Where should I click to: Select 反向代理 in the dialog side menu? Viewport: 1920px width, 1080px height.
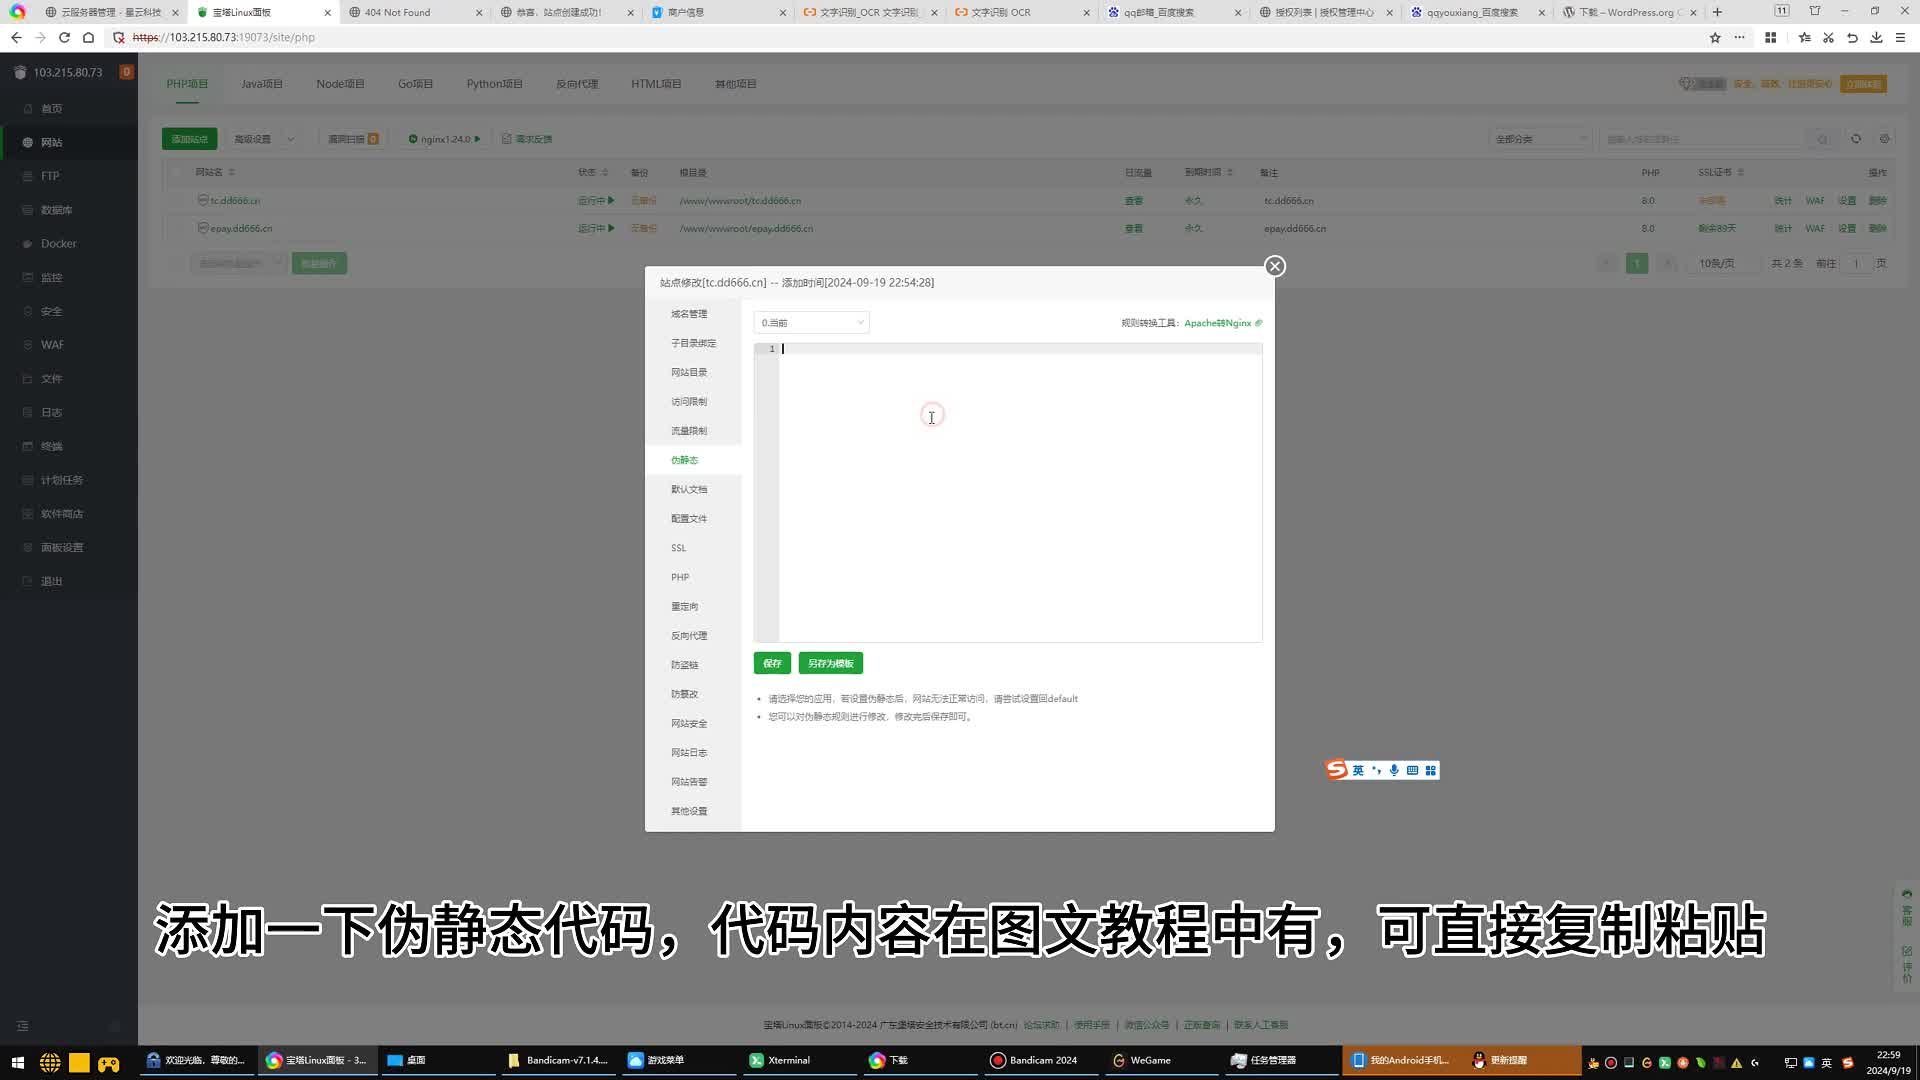pyautogui.click(x=689, y=636)
